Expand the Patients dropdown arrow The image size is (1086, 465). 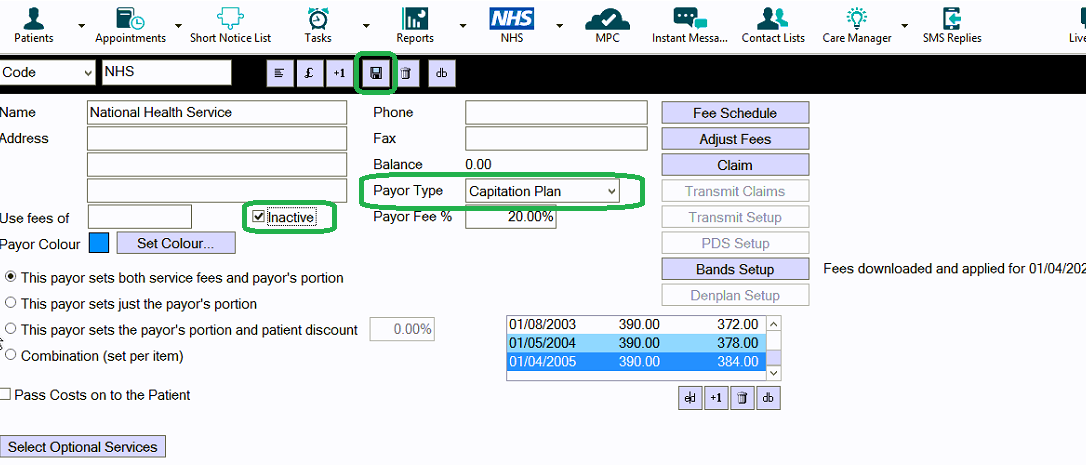[x=82, y=26]
